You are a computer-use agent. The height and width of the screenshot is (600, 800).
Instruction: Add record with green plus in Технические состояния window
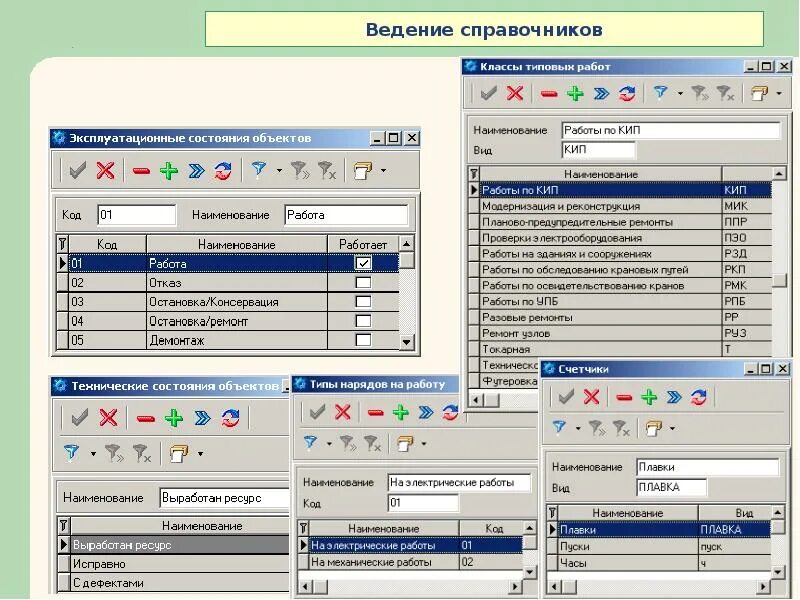click(x=174, y=418)
